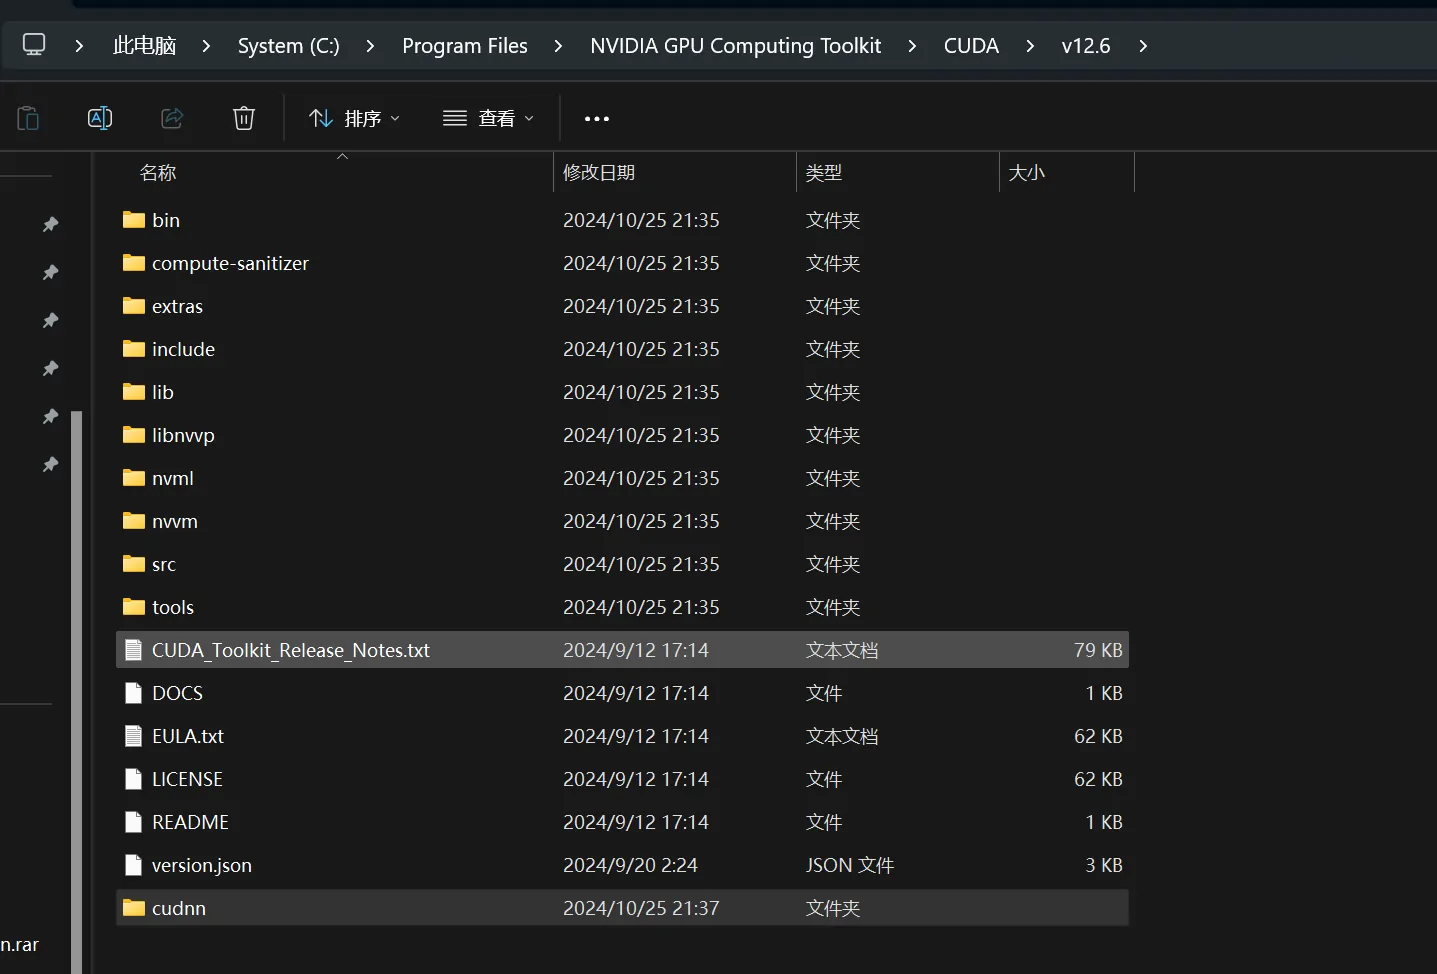Screen dimensions: 1437x974
Task: Click the version.json file icon
Action: (133, 865)
